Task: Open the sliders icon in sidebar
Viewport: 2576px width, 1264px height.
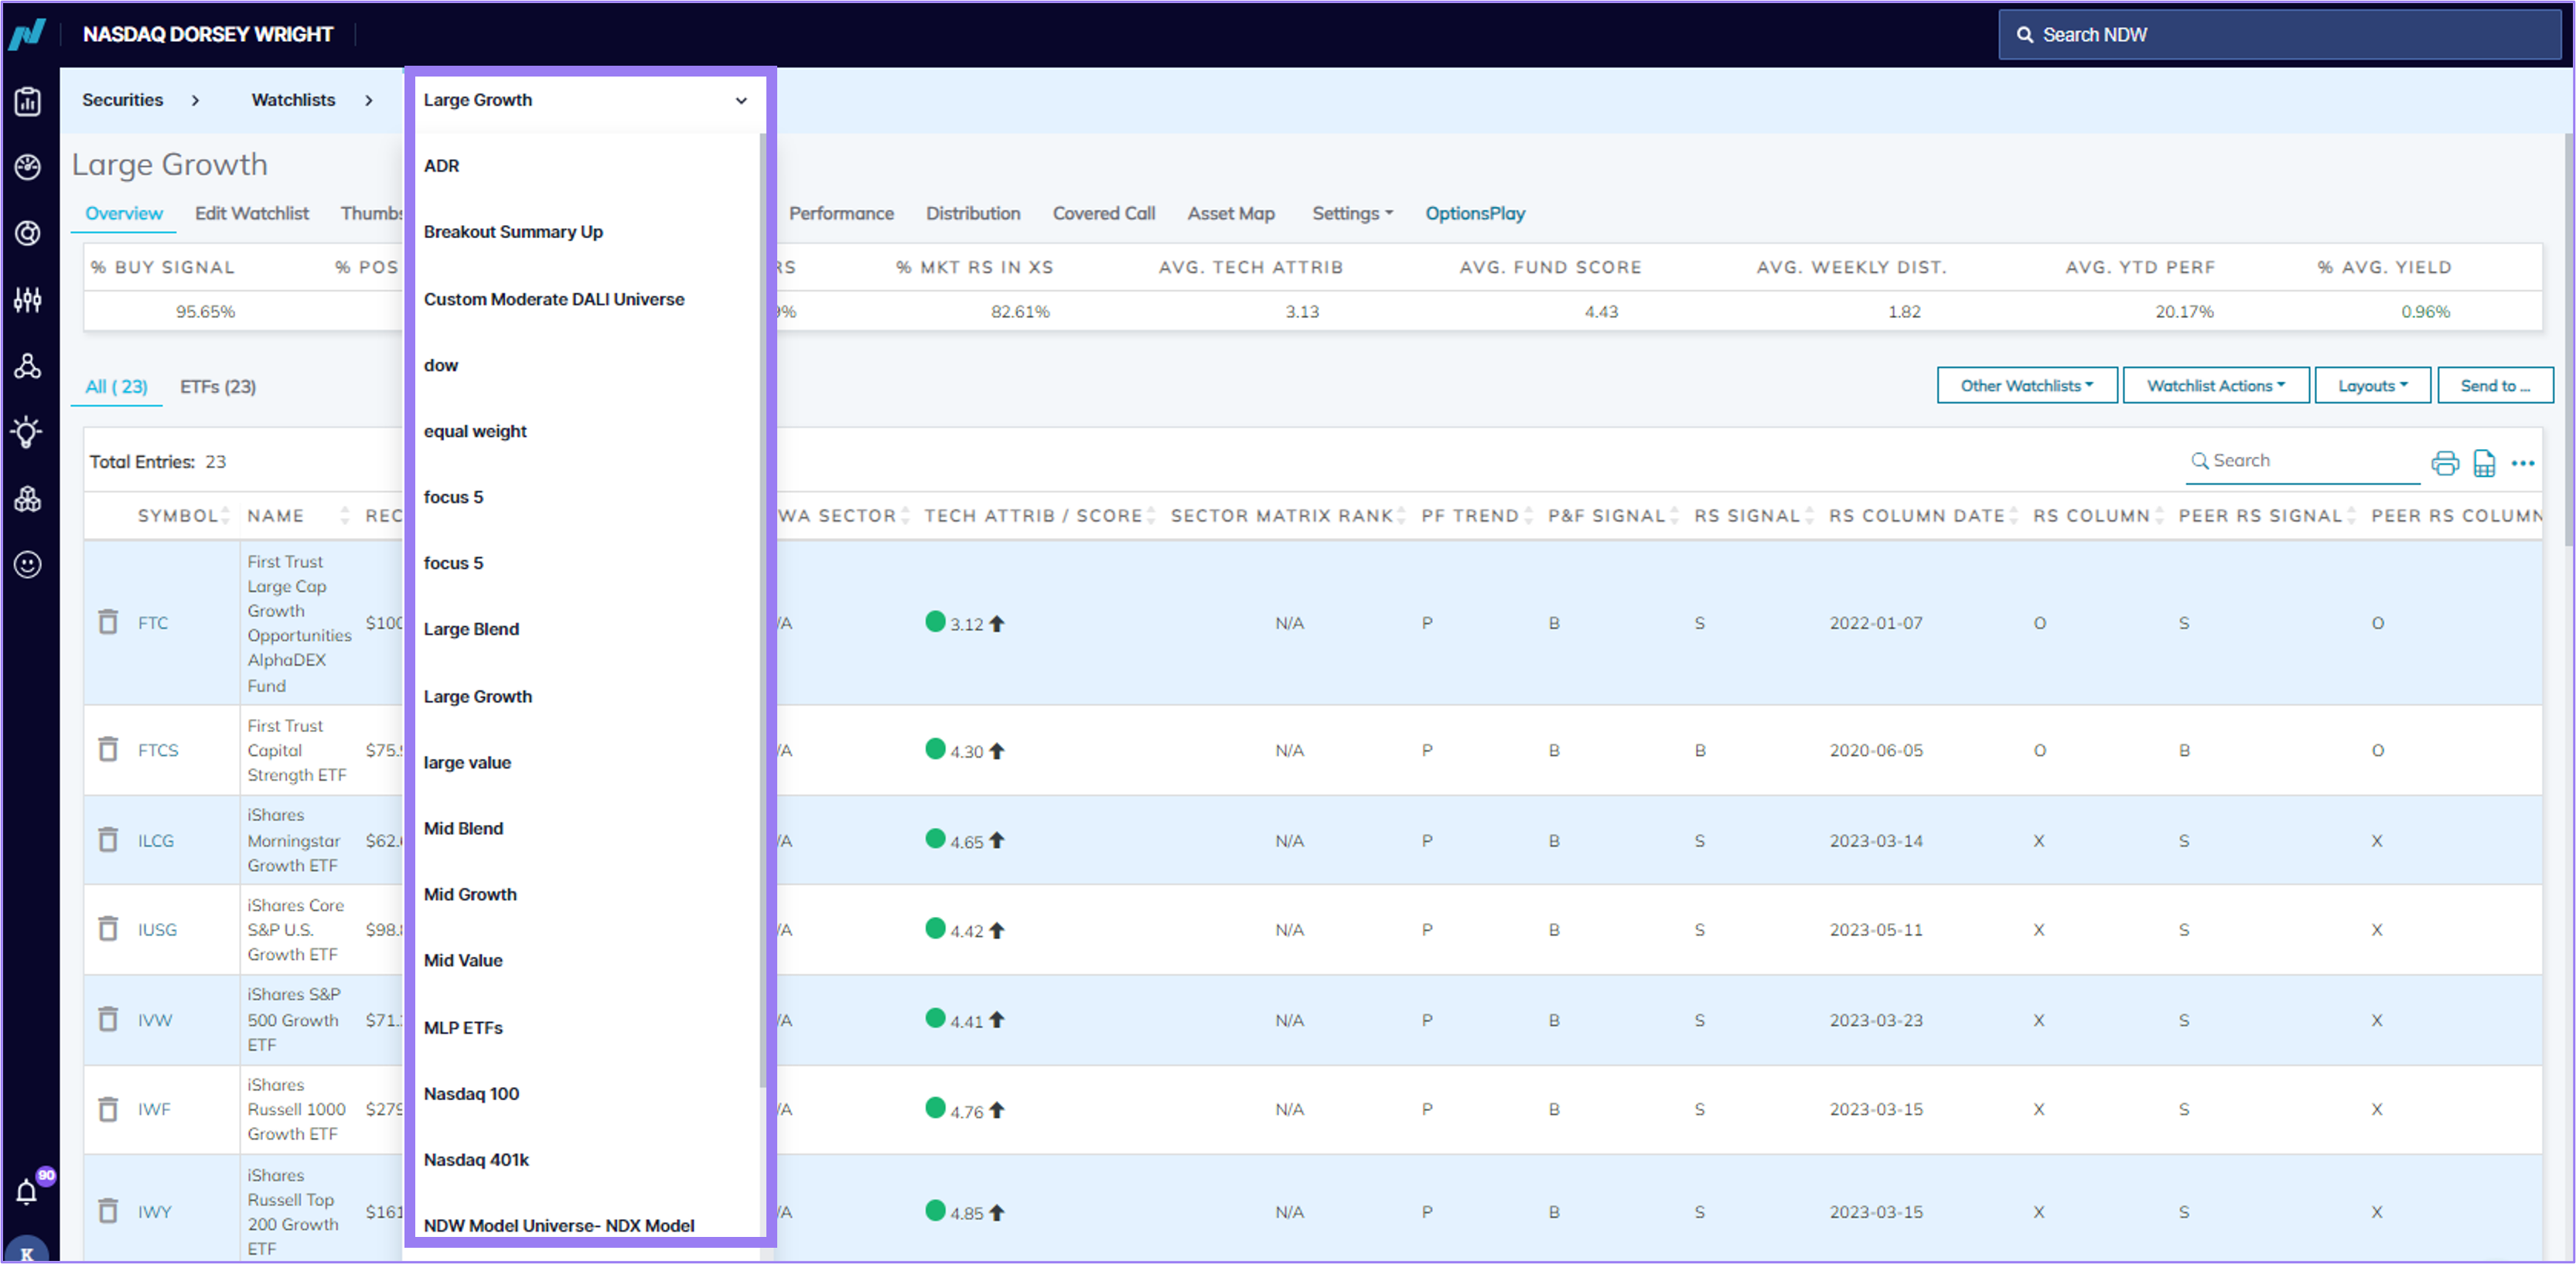Action: [27, 299]
